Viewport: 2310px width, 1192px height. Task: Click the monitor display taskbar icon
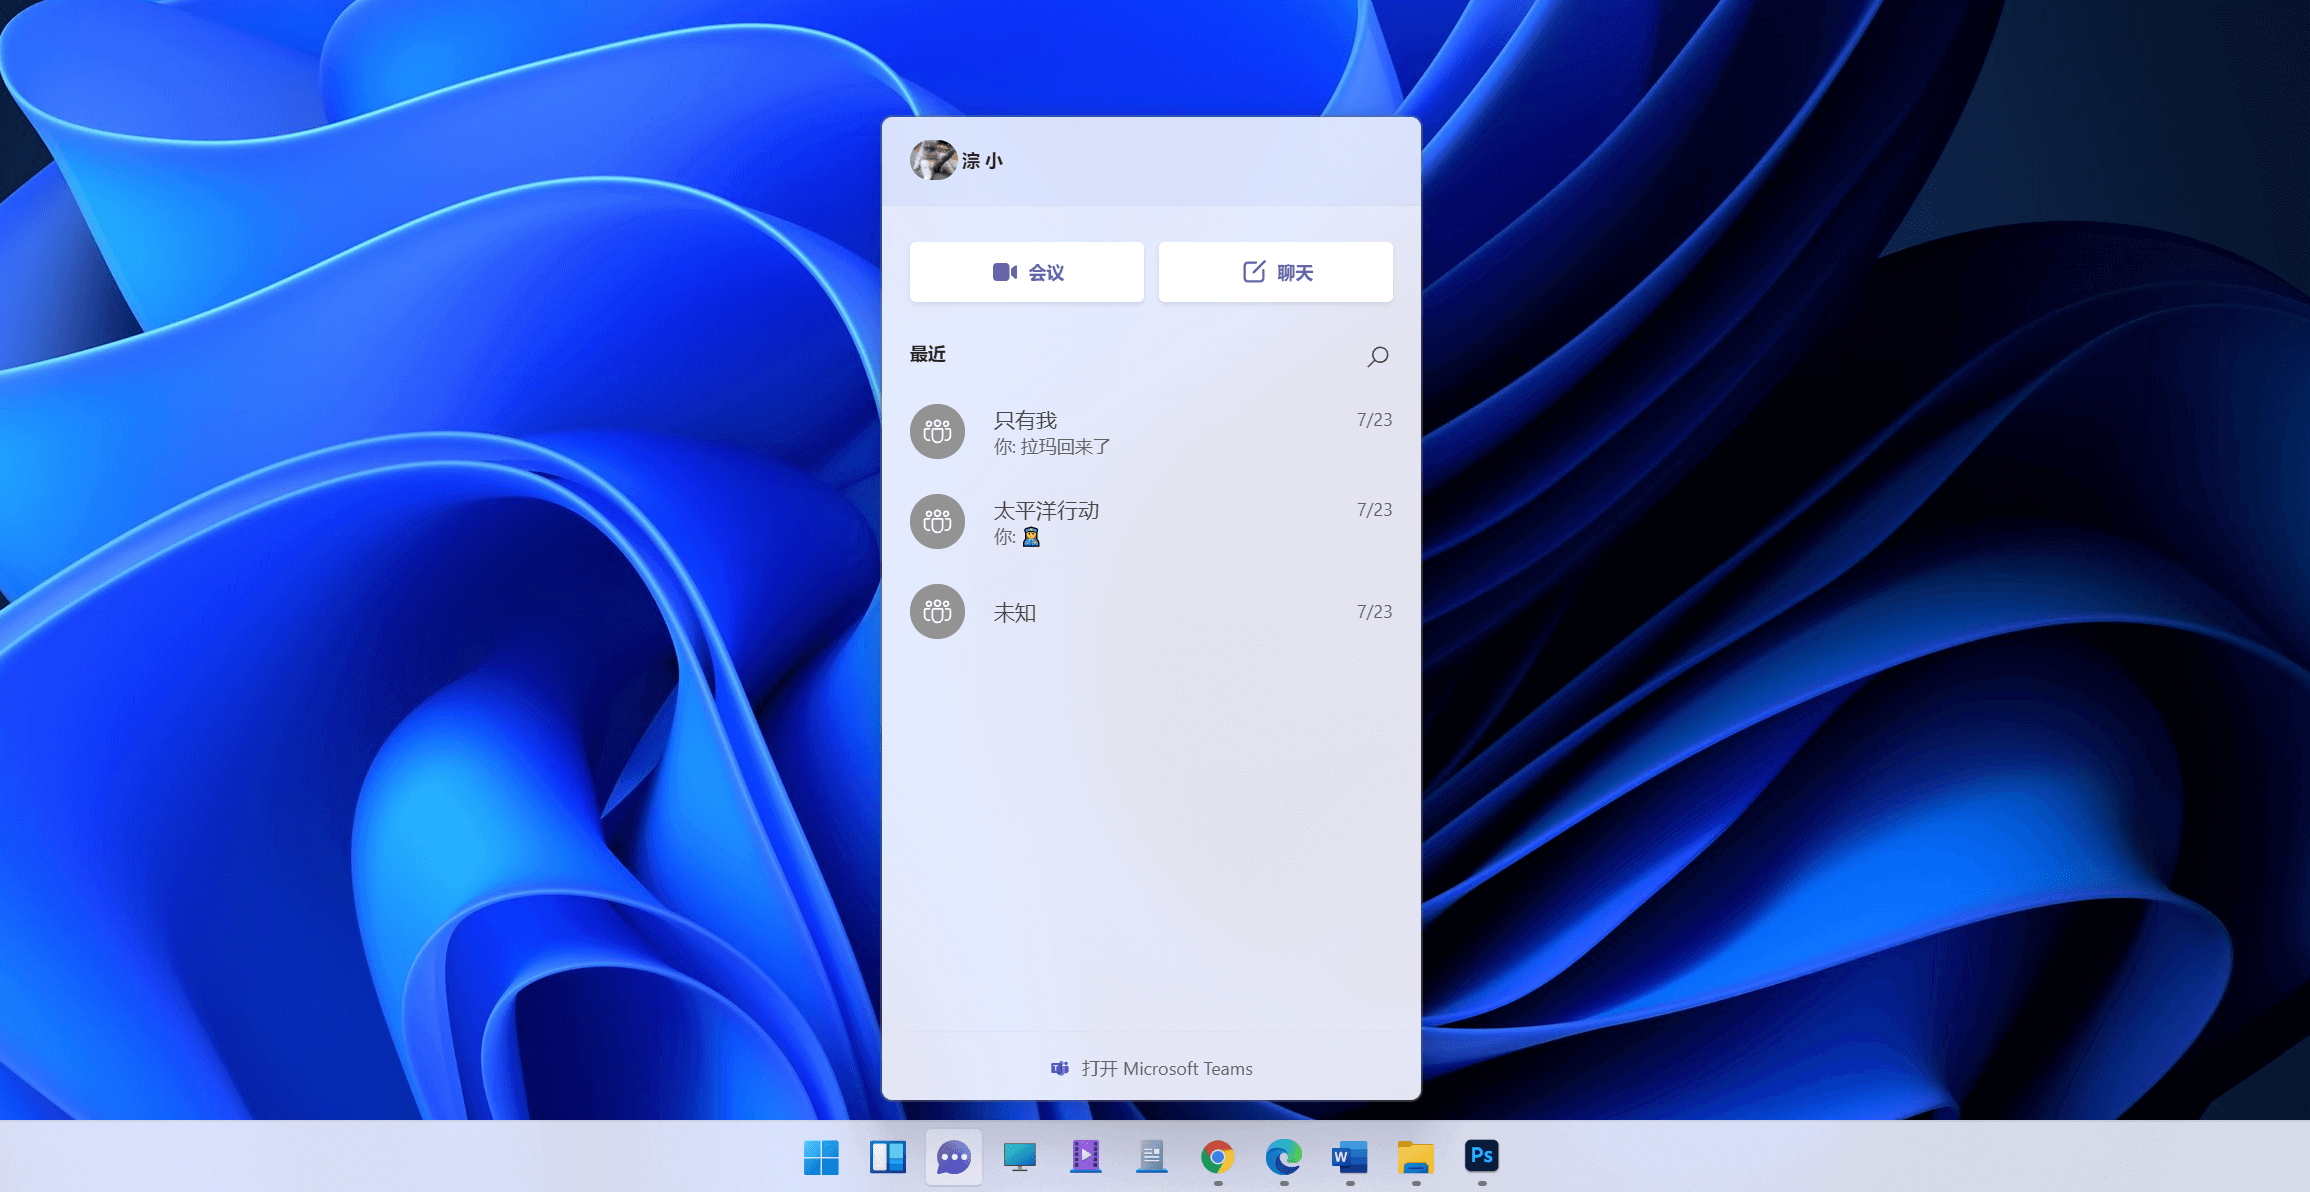pyautogui.click(x=1019, y=1157)
